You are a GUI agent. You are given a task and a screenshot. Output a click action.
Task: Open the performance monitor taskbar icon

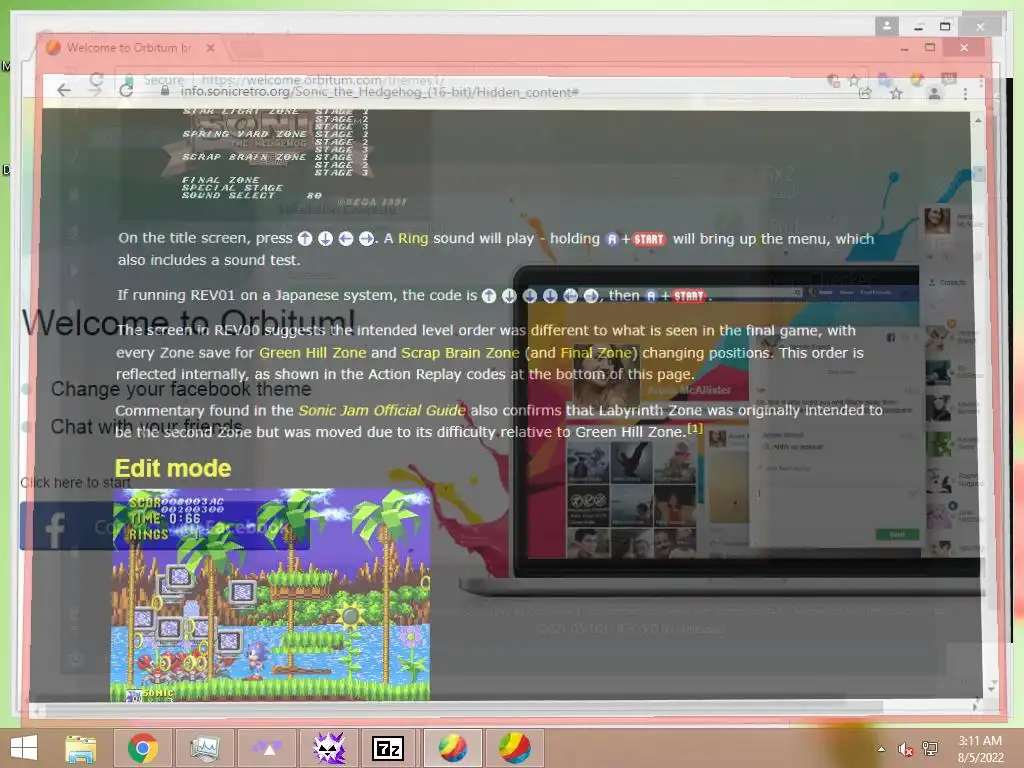click(204, 748)
